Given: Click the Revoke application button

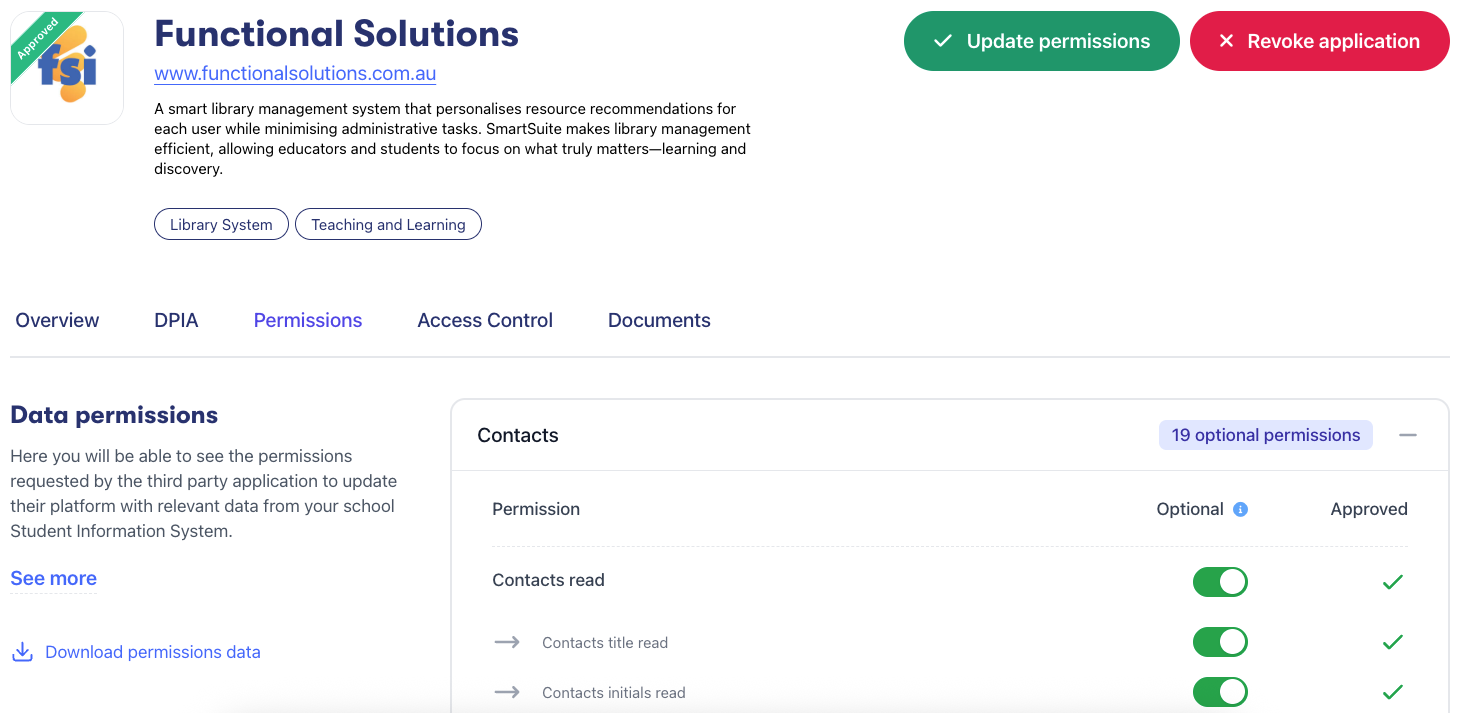Looking at the screenshot, I should coord(1319,41).
